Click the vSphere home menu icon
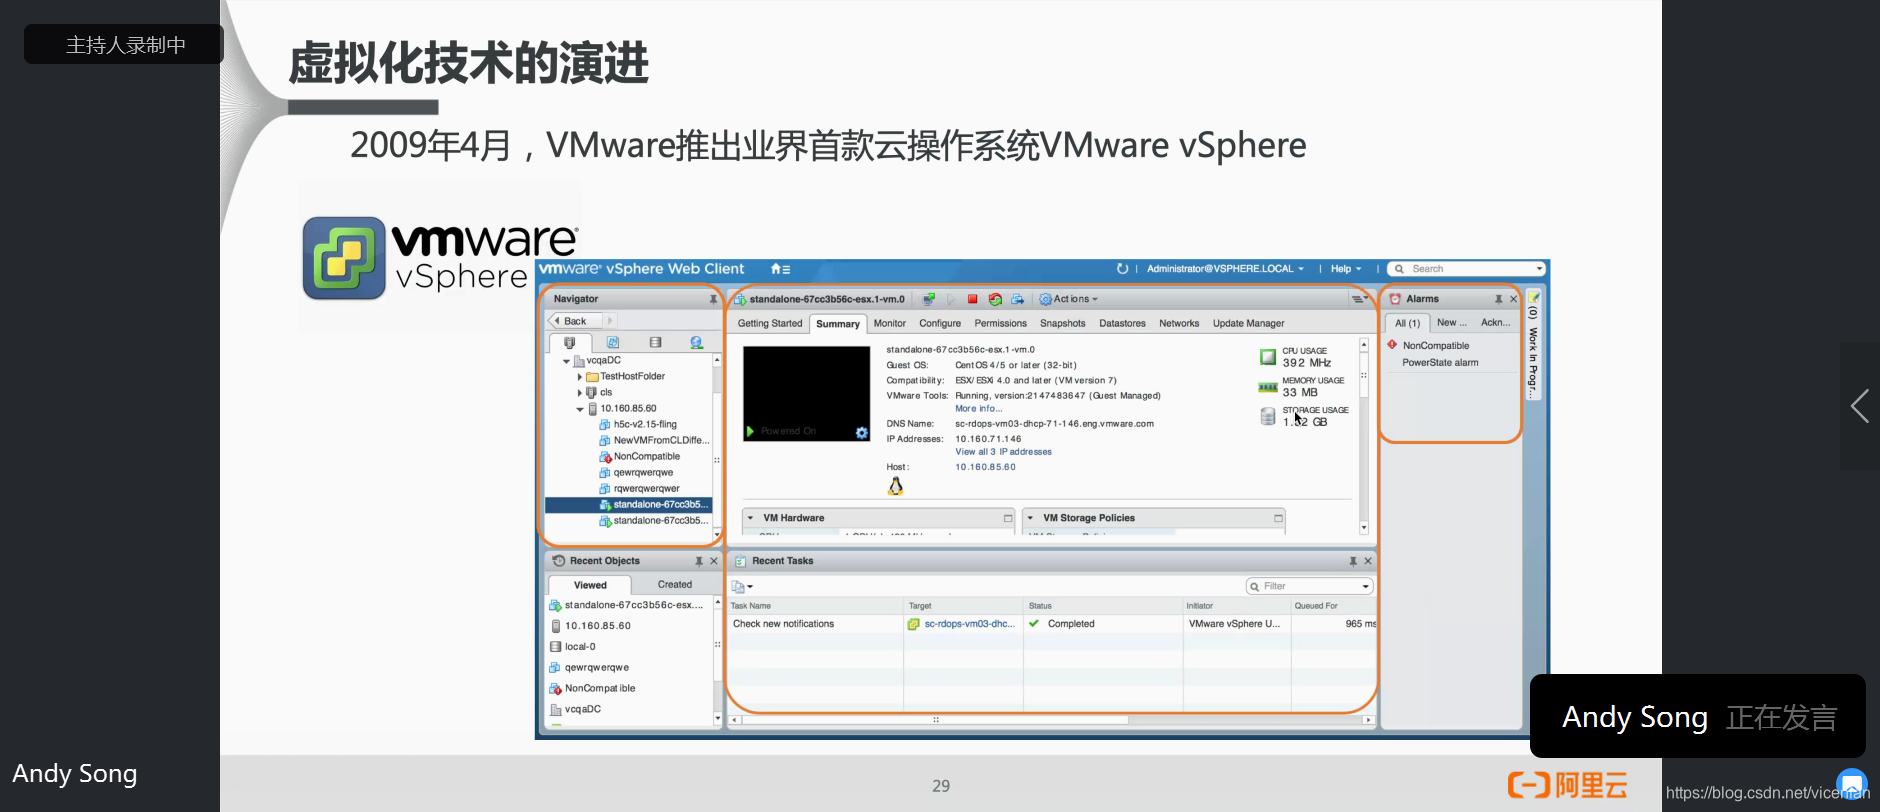 coord(780,269)
